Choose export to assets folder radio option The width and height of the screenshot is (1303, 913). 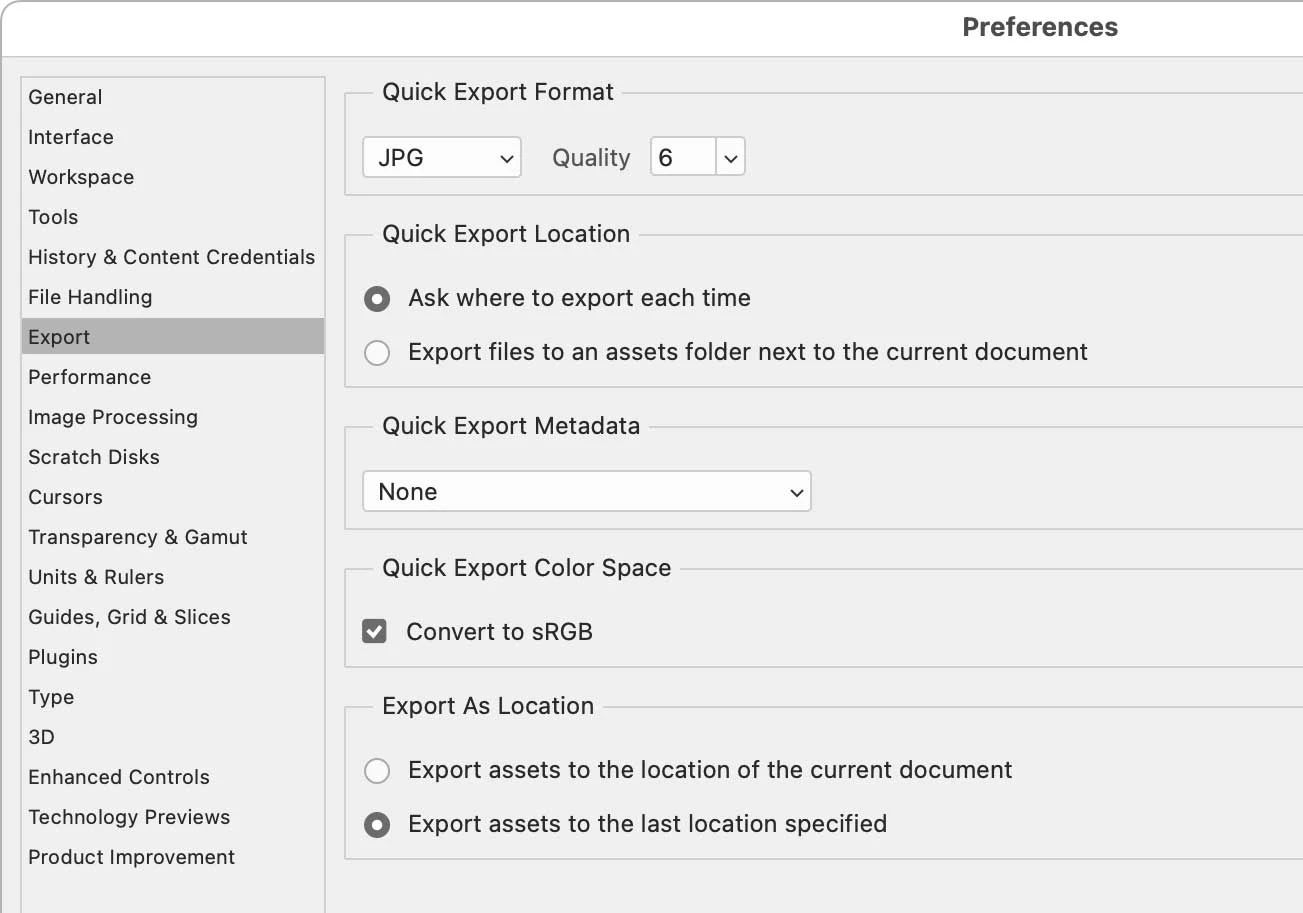pos(377,352)
